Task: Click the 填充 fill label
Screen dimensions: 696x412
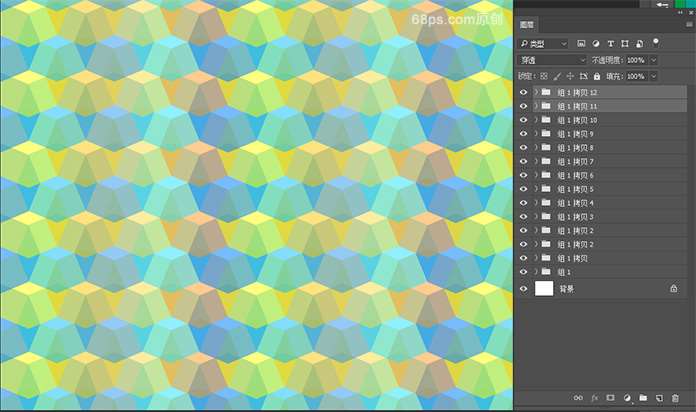Action: pos(614,76)
